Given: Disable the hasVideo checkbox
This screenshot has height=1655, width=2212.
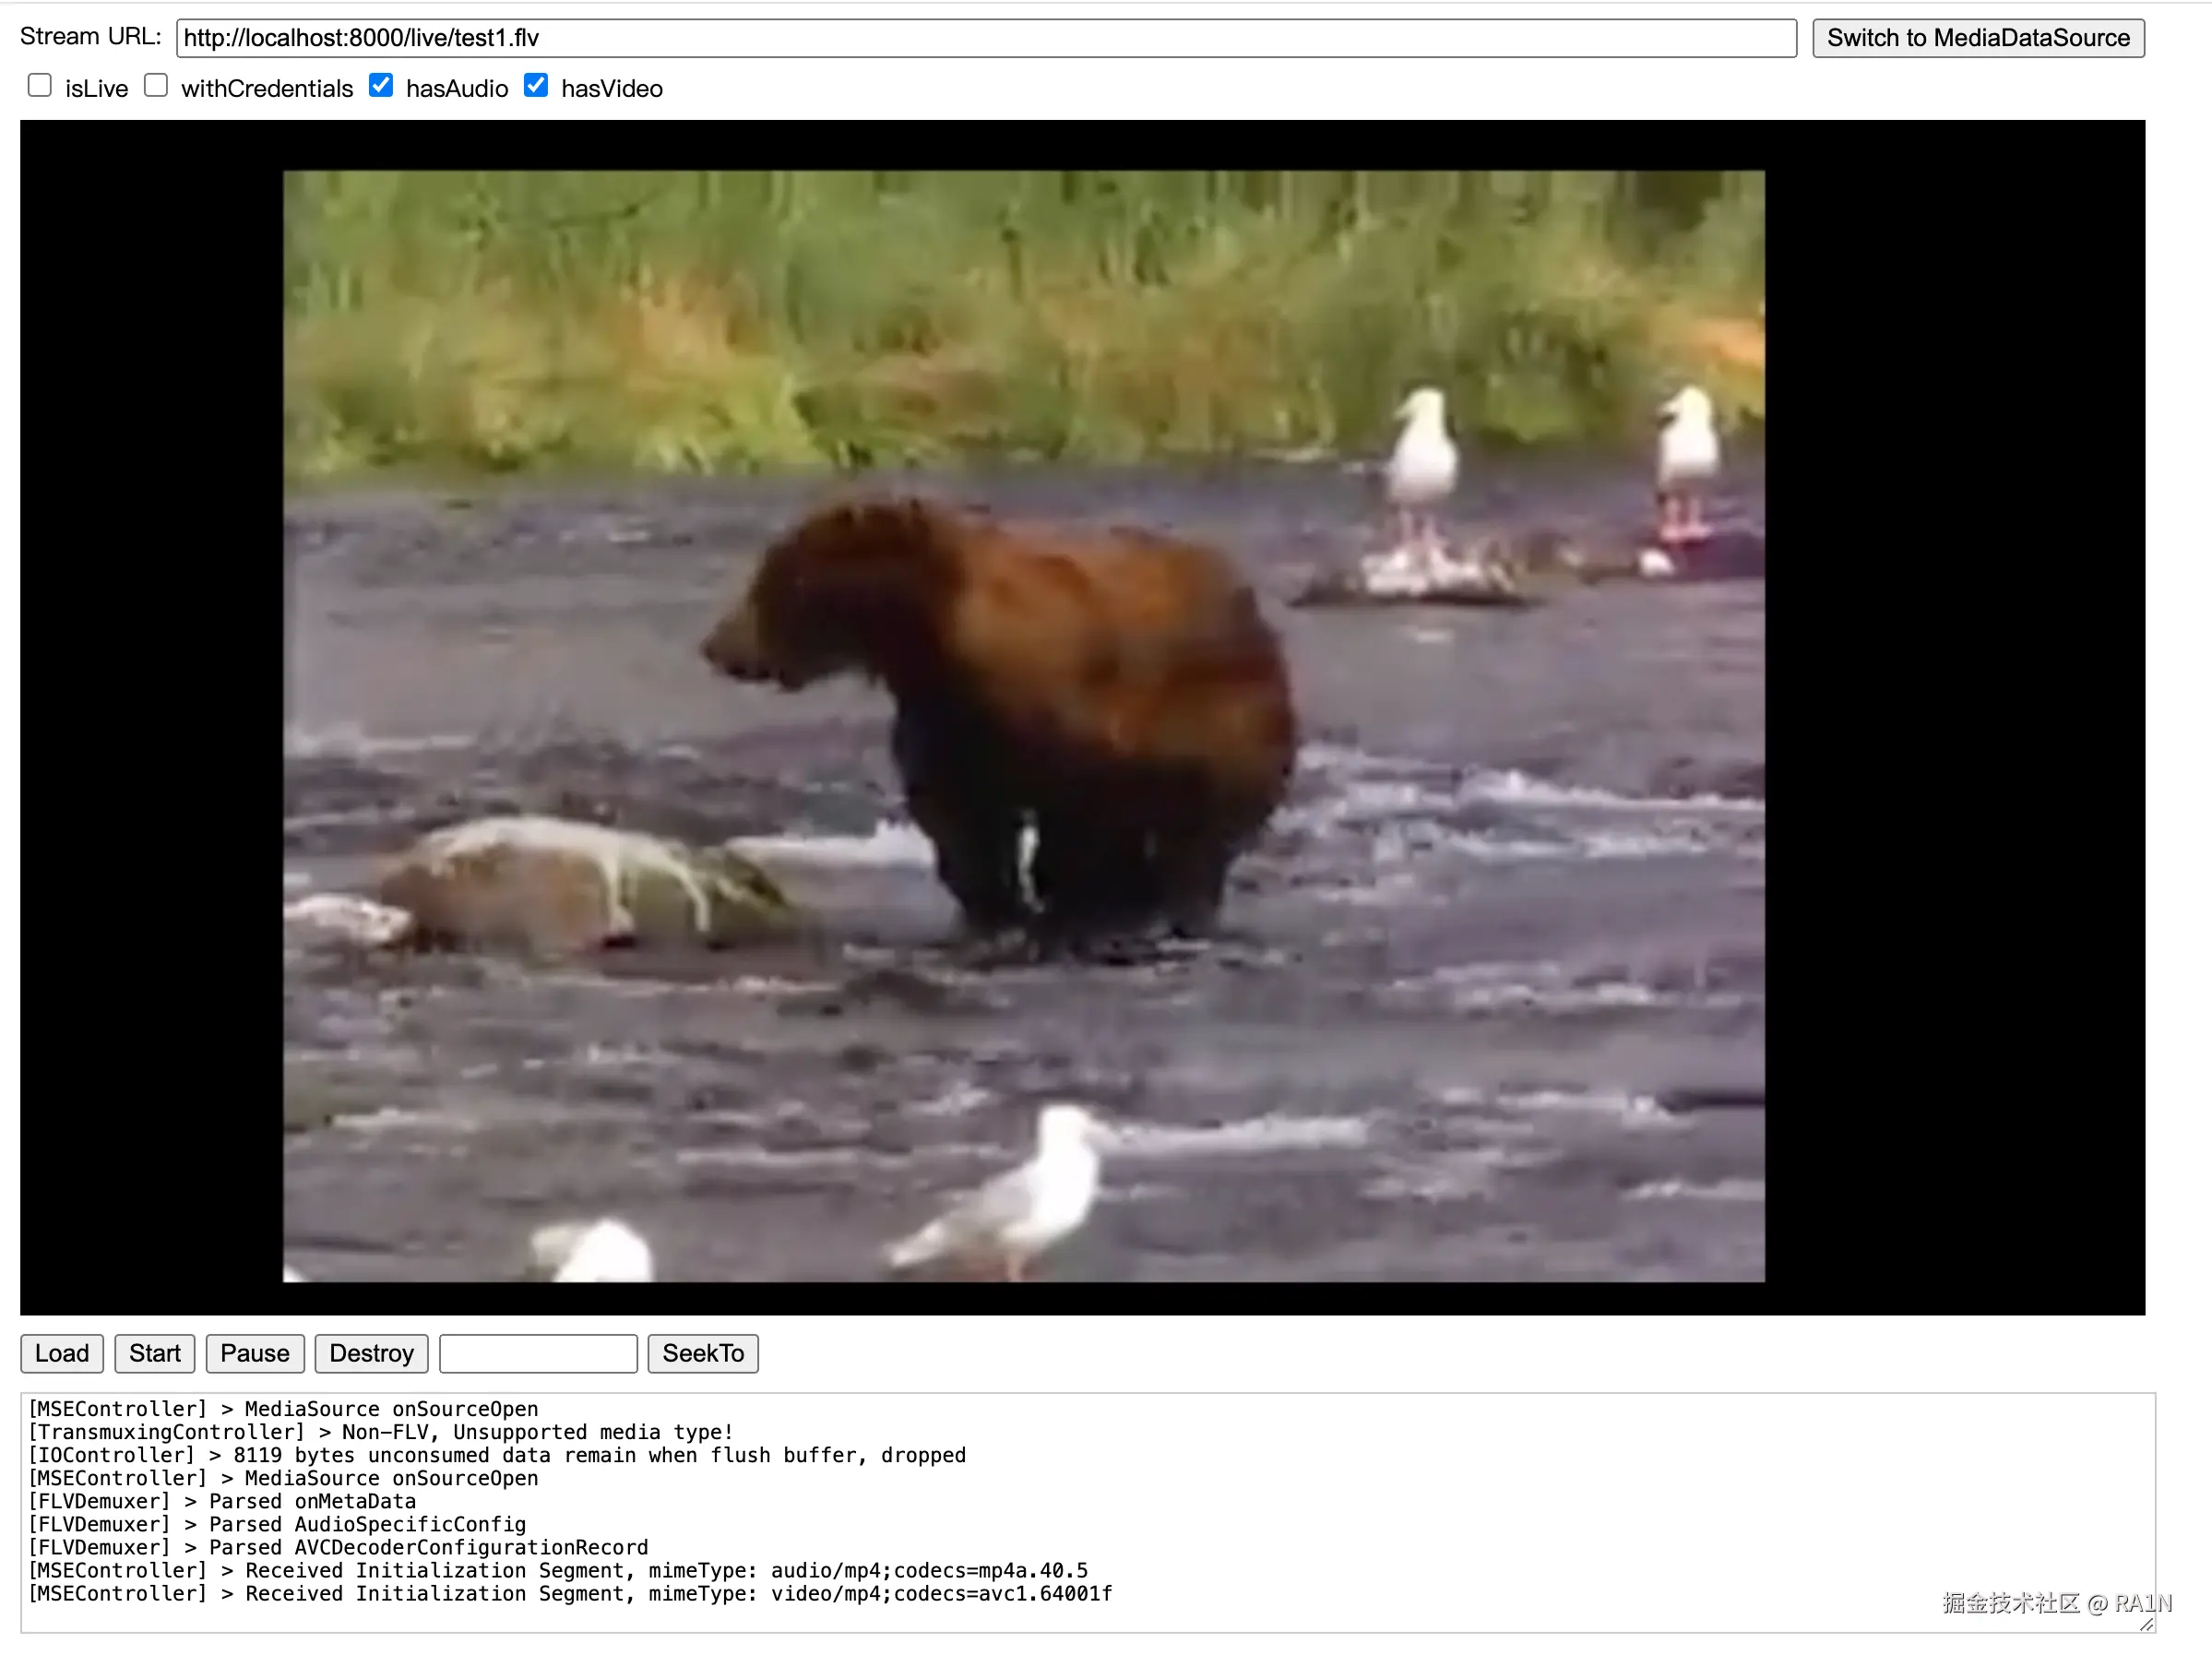Looking at the screenshot, I should pyautogui.click(x=536, y=86).
